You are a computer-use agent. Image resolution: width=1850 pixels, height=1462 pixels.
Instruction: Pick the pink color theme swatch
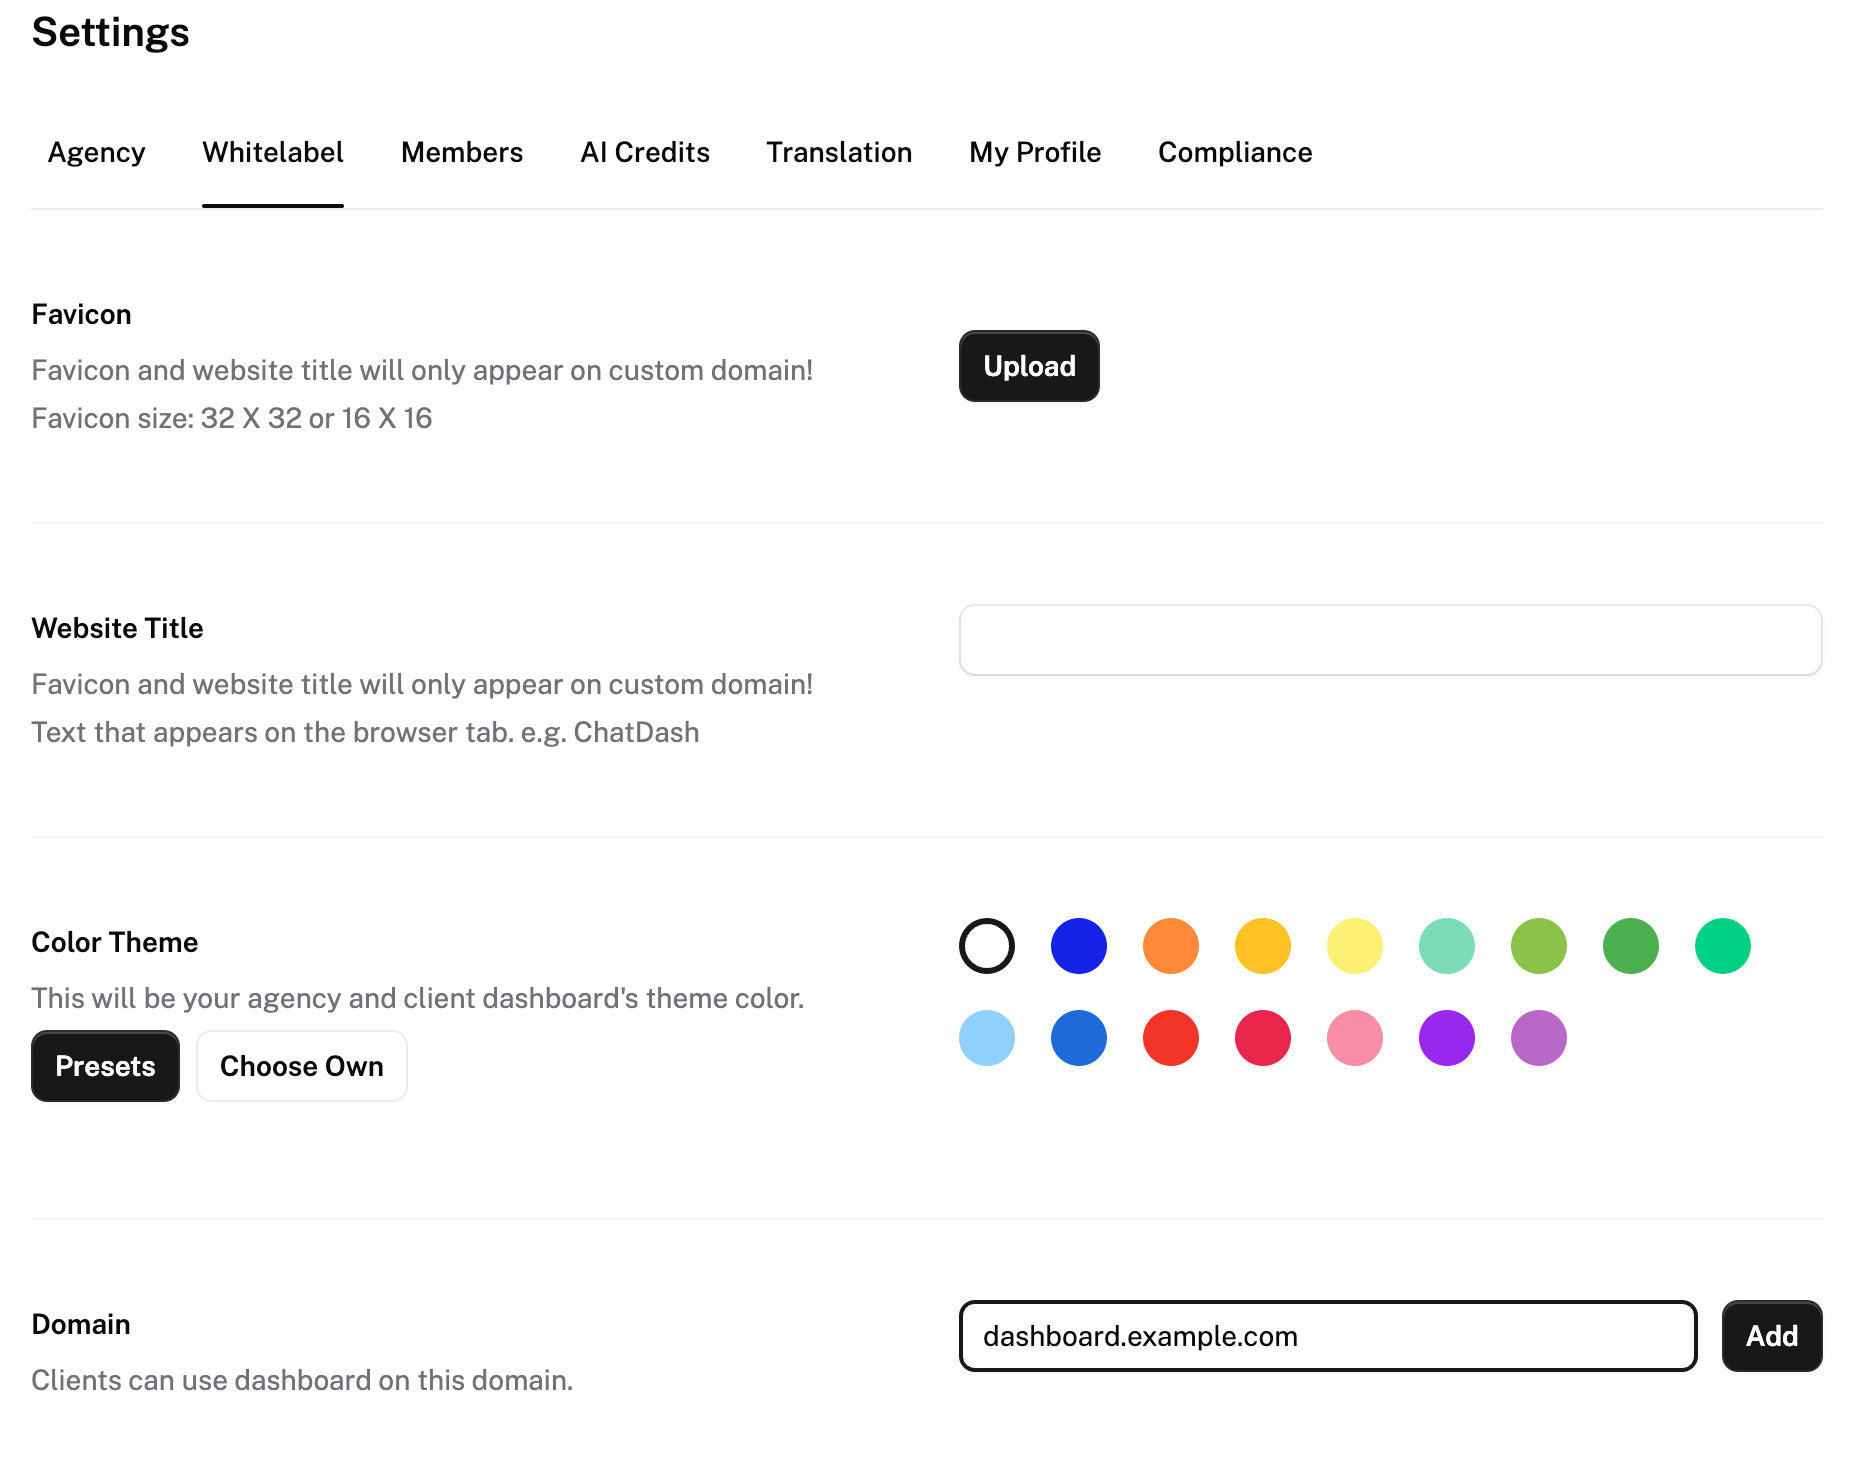[1354, 1038]
